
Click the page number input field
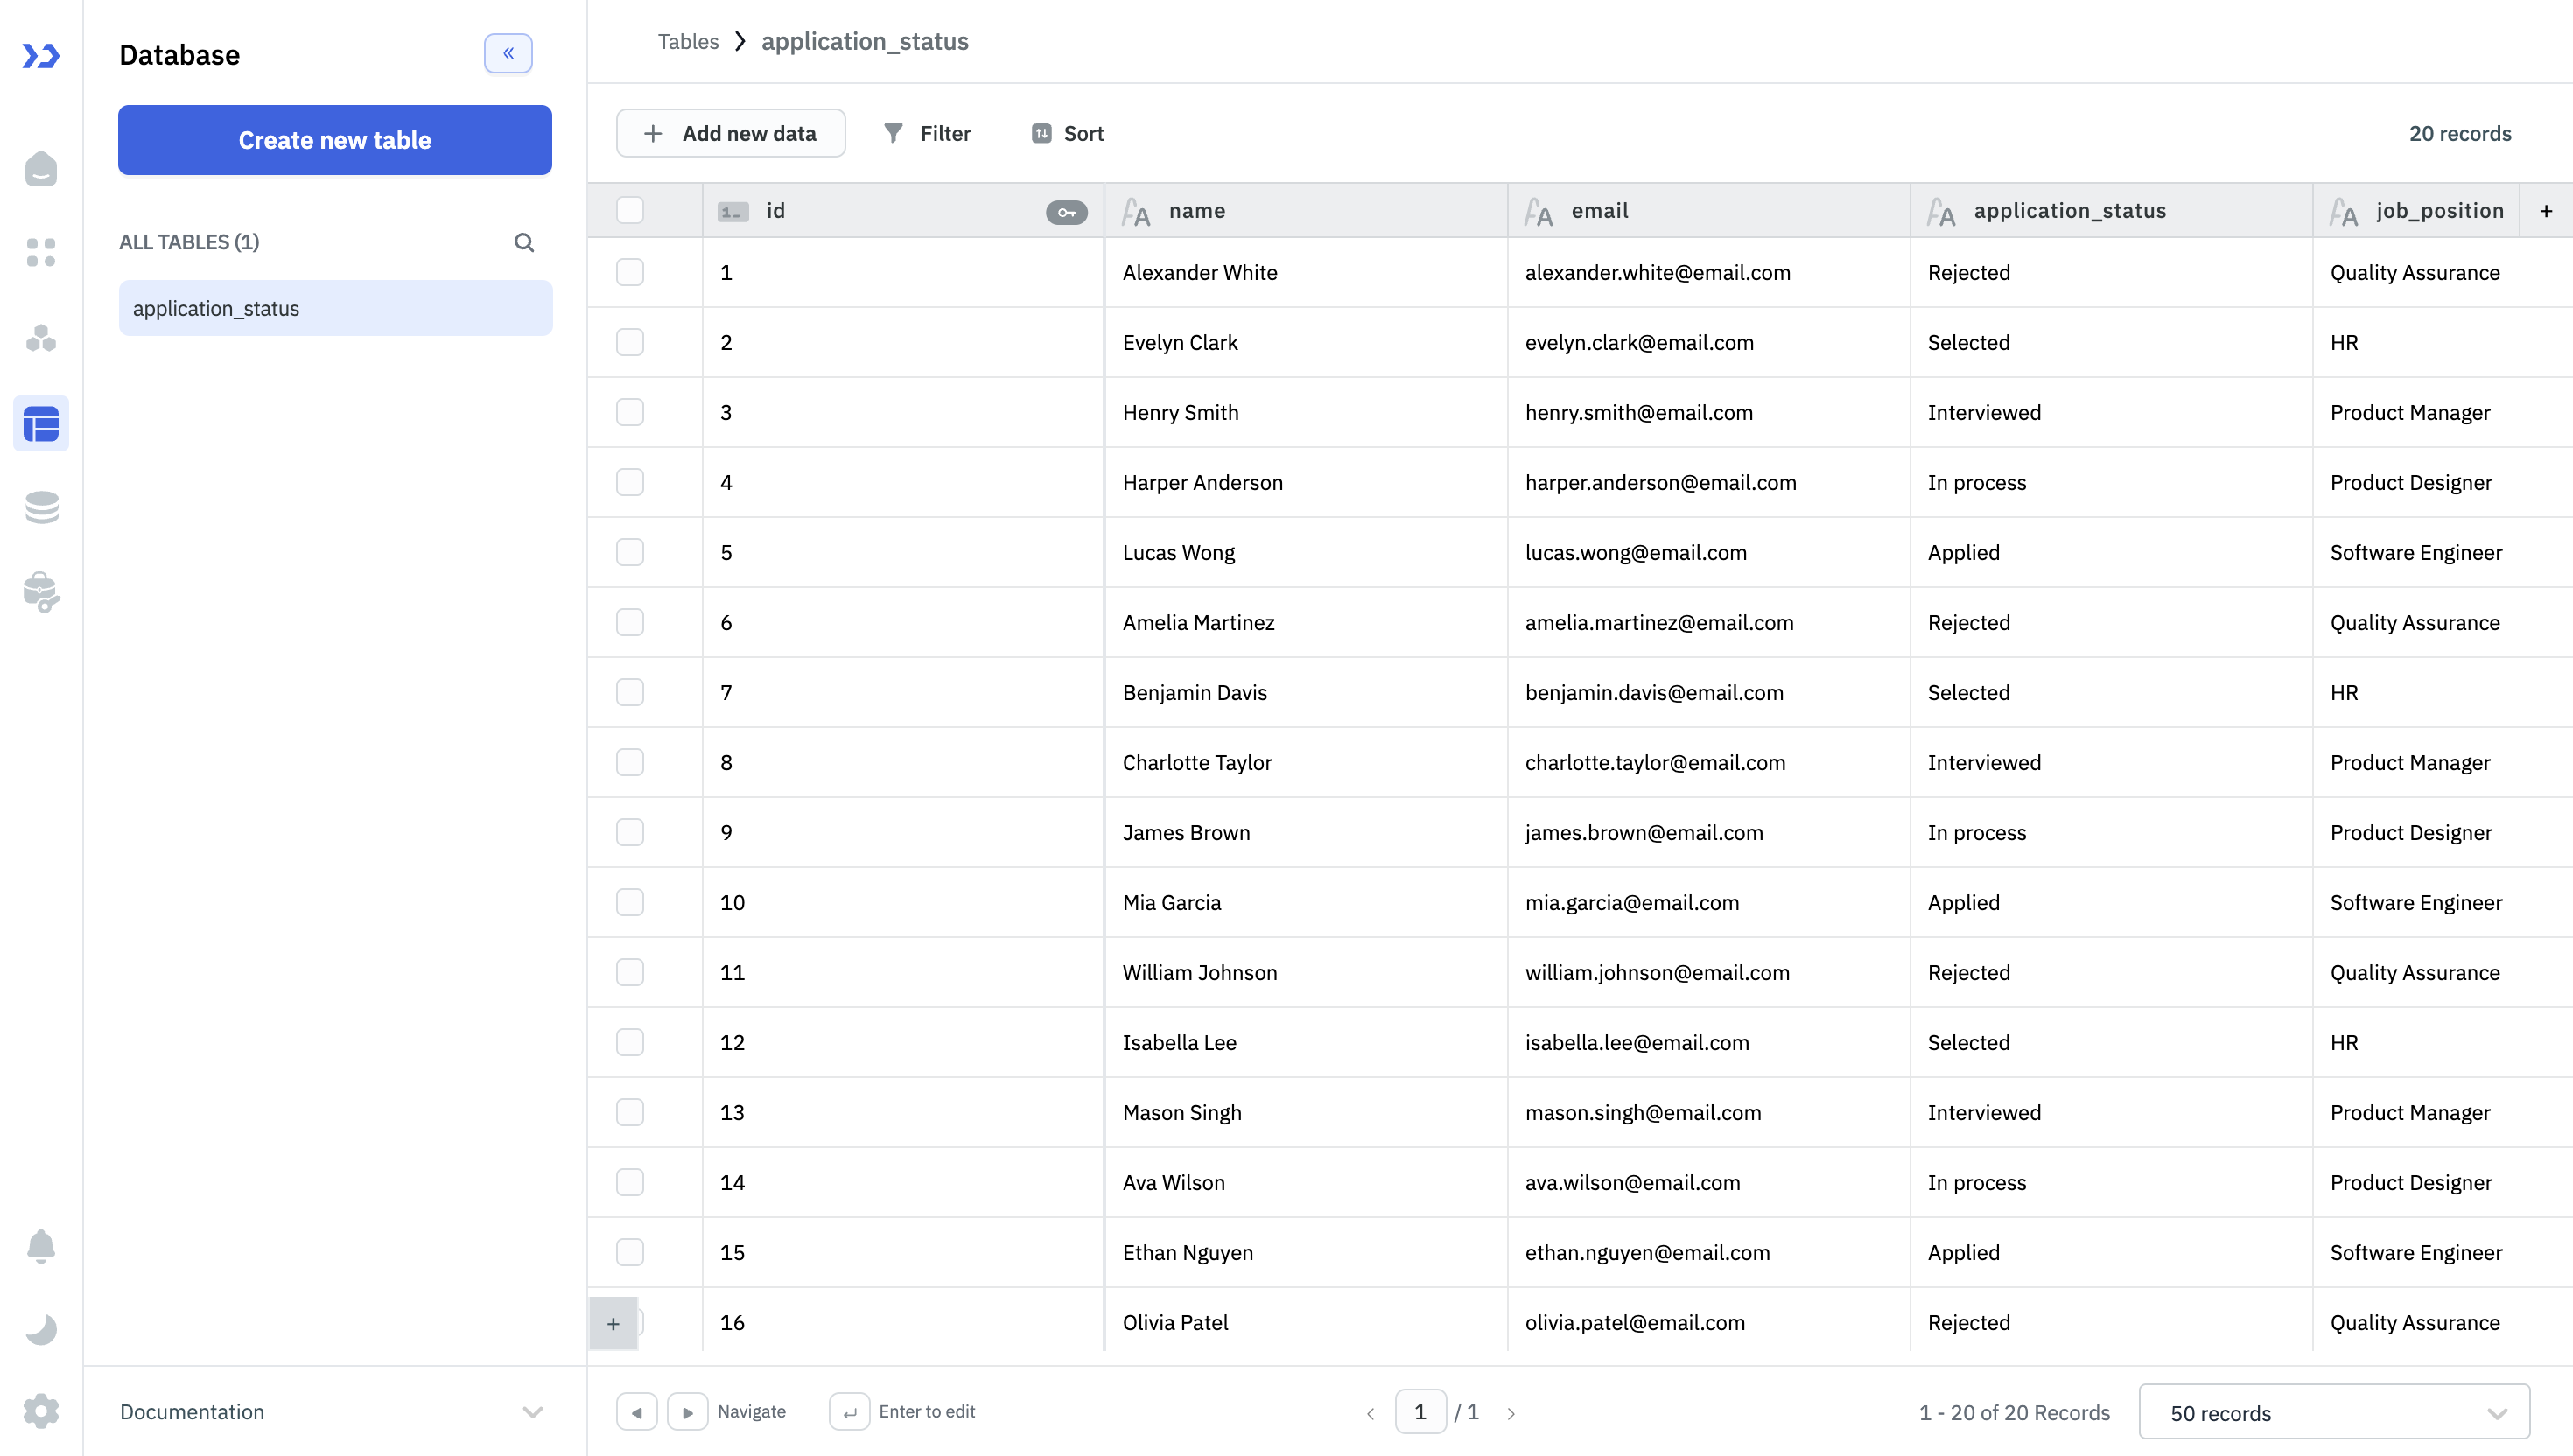[x=1420, y=1411]
